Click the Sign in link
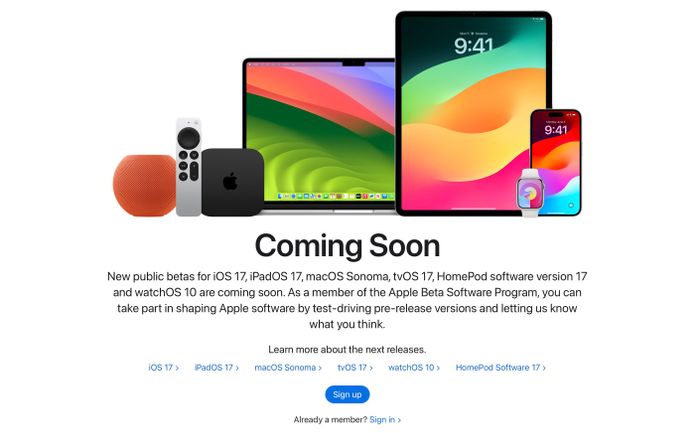Image resolution: width=700 pixels, height=433 pixels. coord(385,420)
